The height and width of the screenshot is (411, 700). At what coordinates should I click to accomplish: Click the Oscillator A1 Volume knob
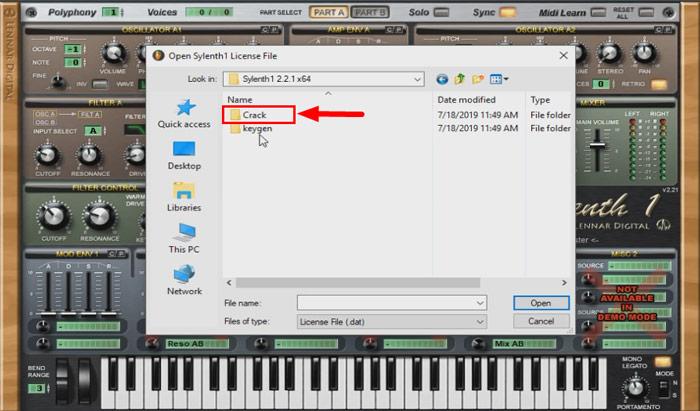pyautogui.click(x=113, y=54)
